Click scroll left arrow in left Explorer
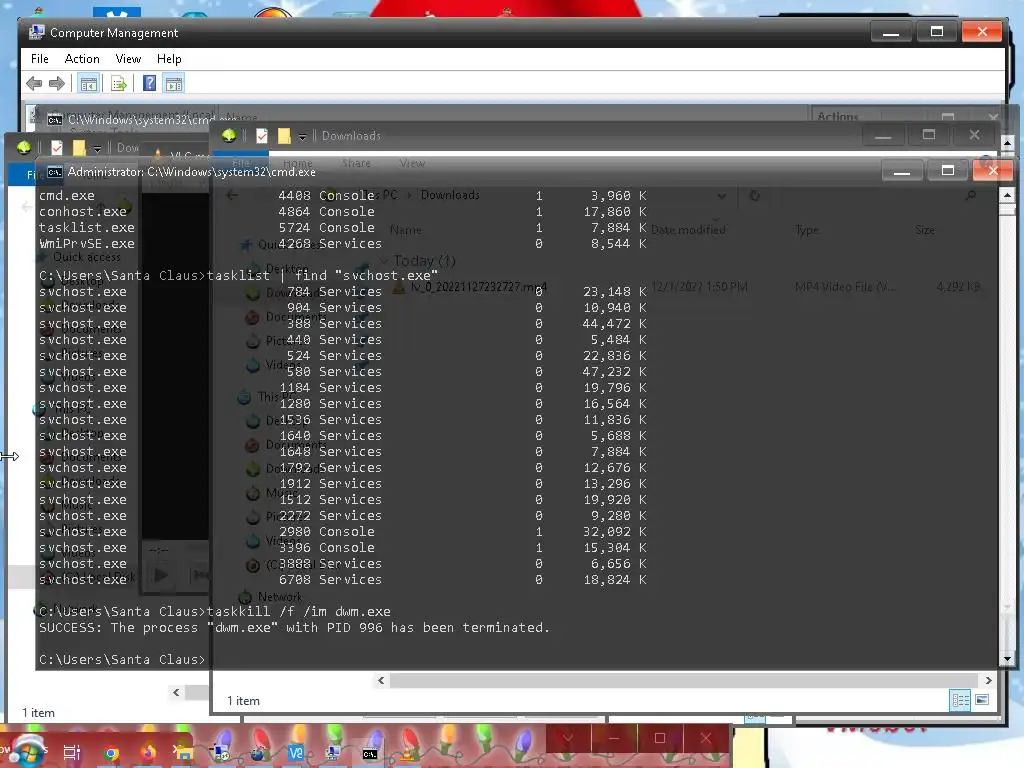The height and width of the screenshot is (768, 1024). pos(176,692)
